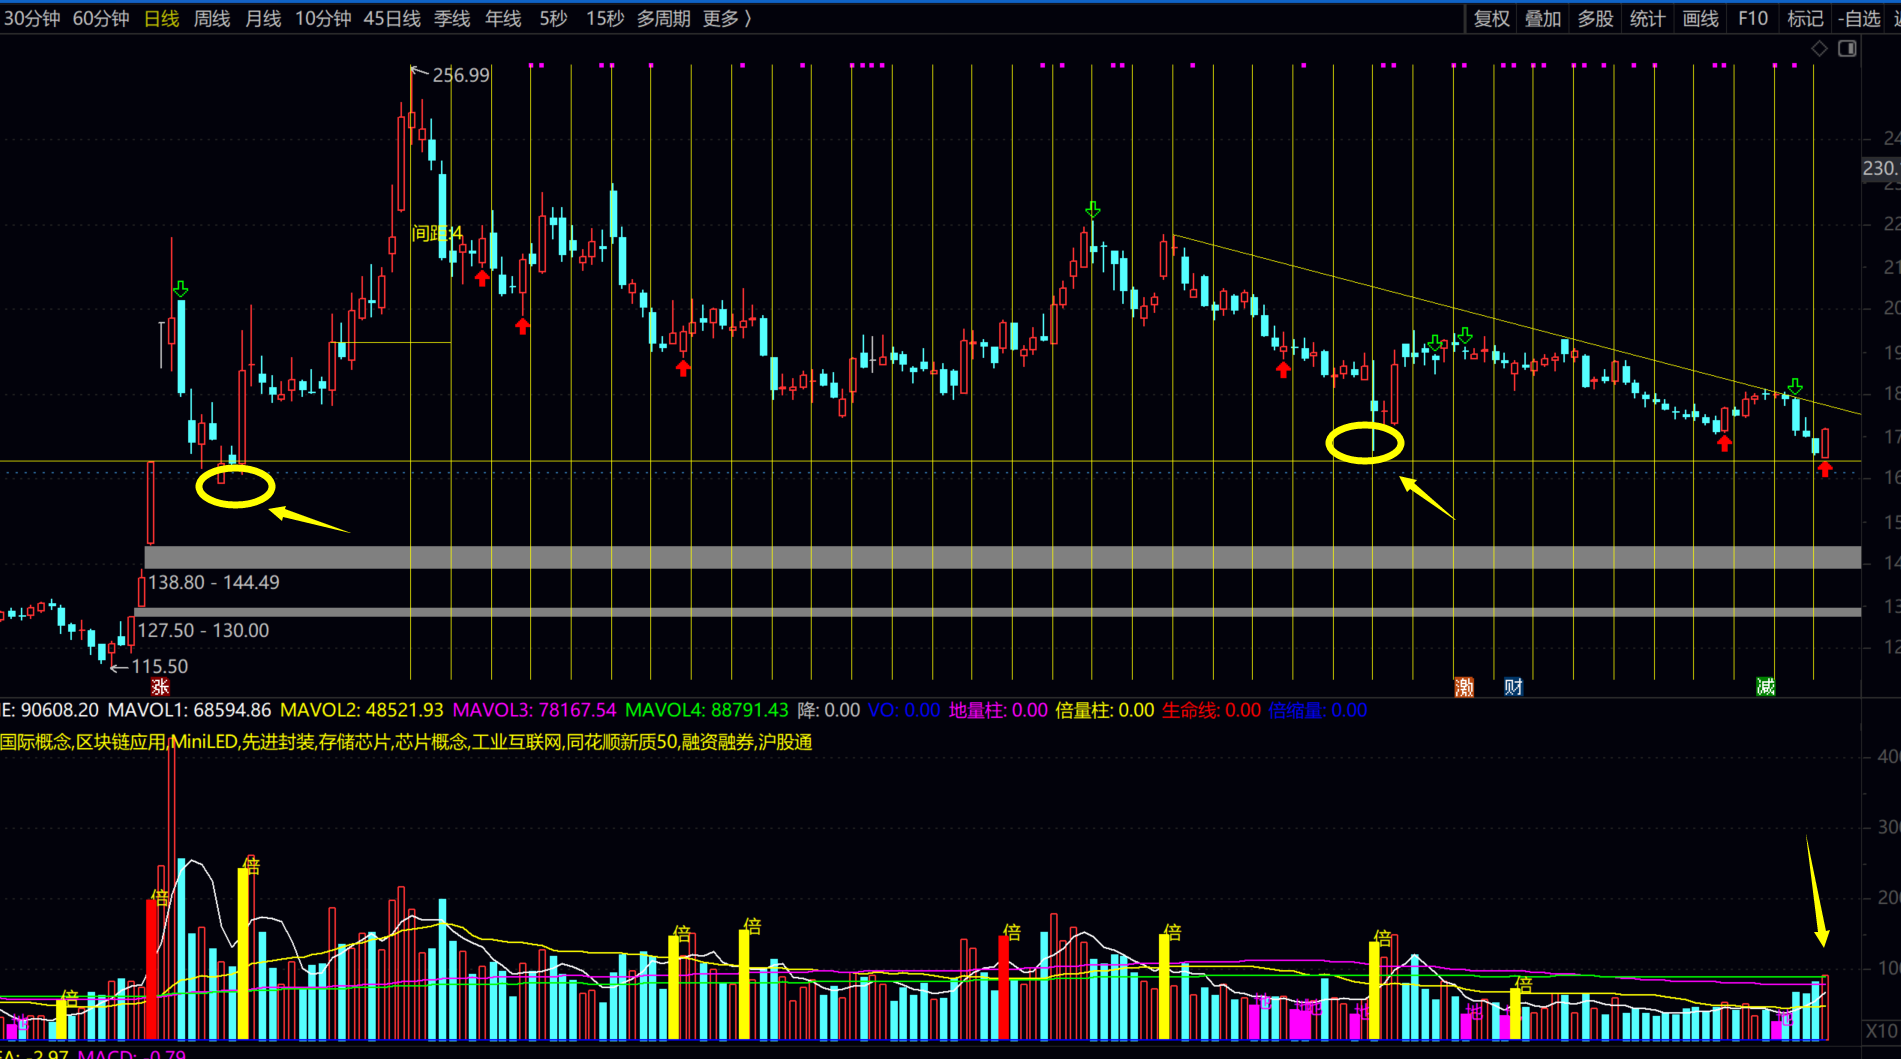The height and width of the screenshot is (1059, 1901).
Task: Toggle the side panel layout icon
Action: [x=1847, y=48]
